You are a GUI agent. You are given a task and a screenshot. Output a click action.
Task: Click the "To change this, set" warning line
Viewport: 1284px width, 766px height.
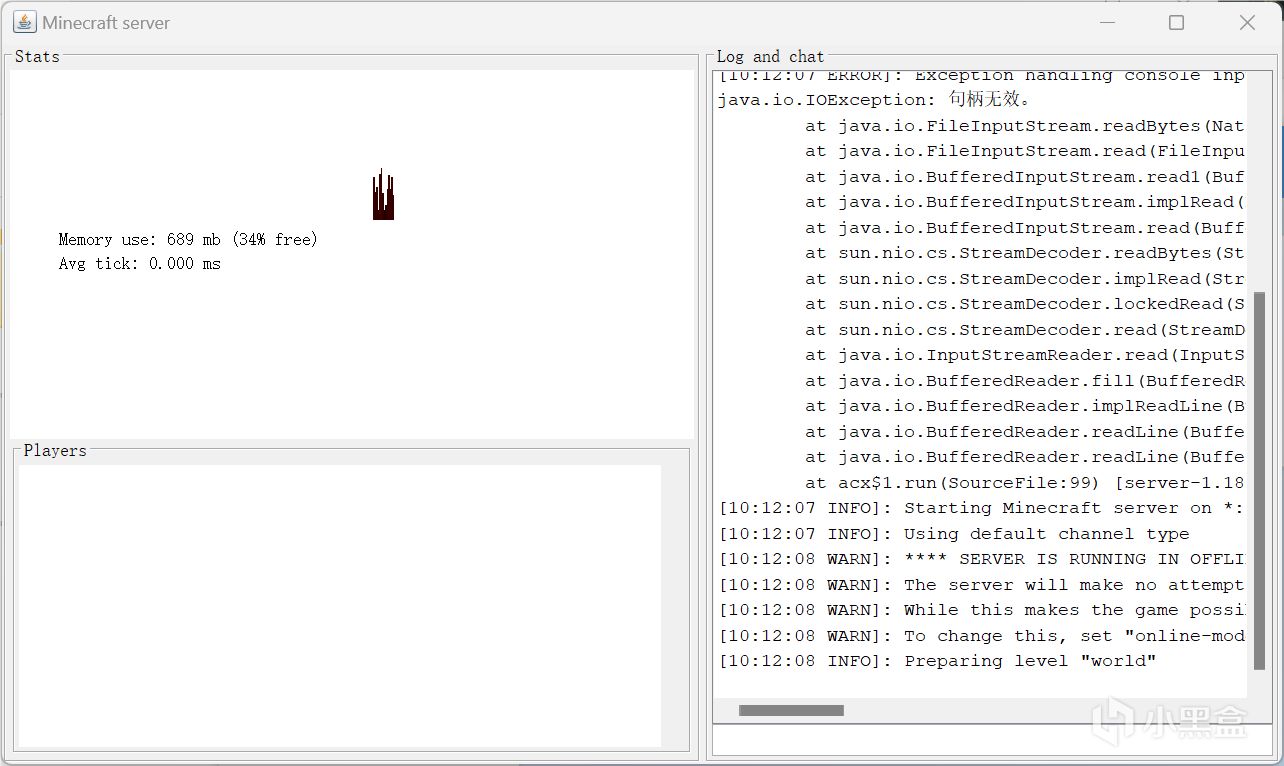point(982,636)
